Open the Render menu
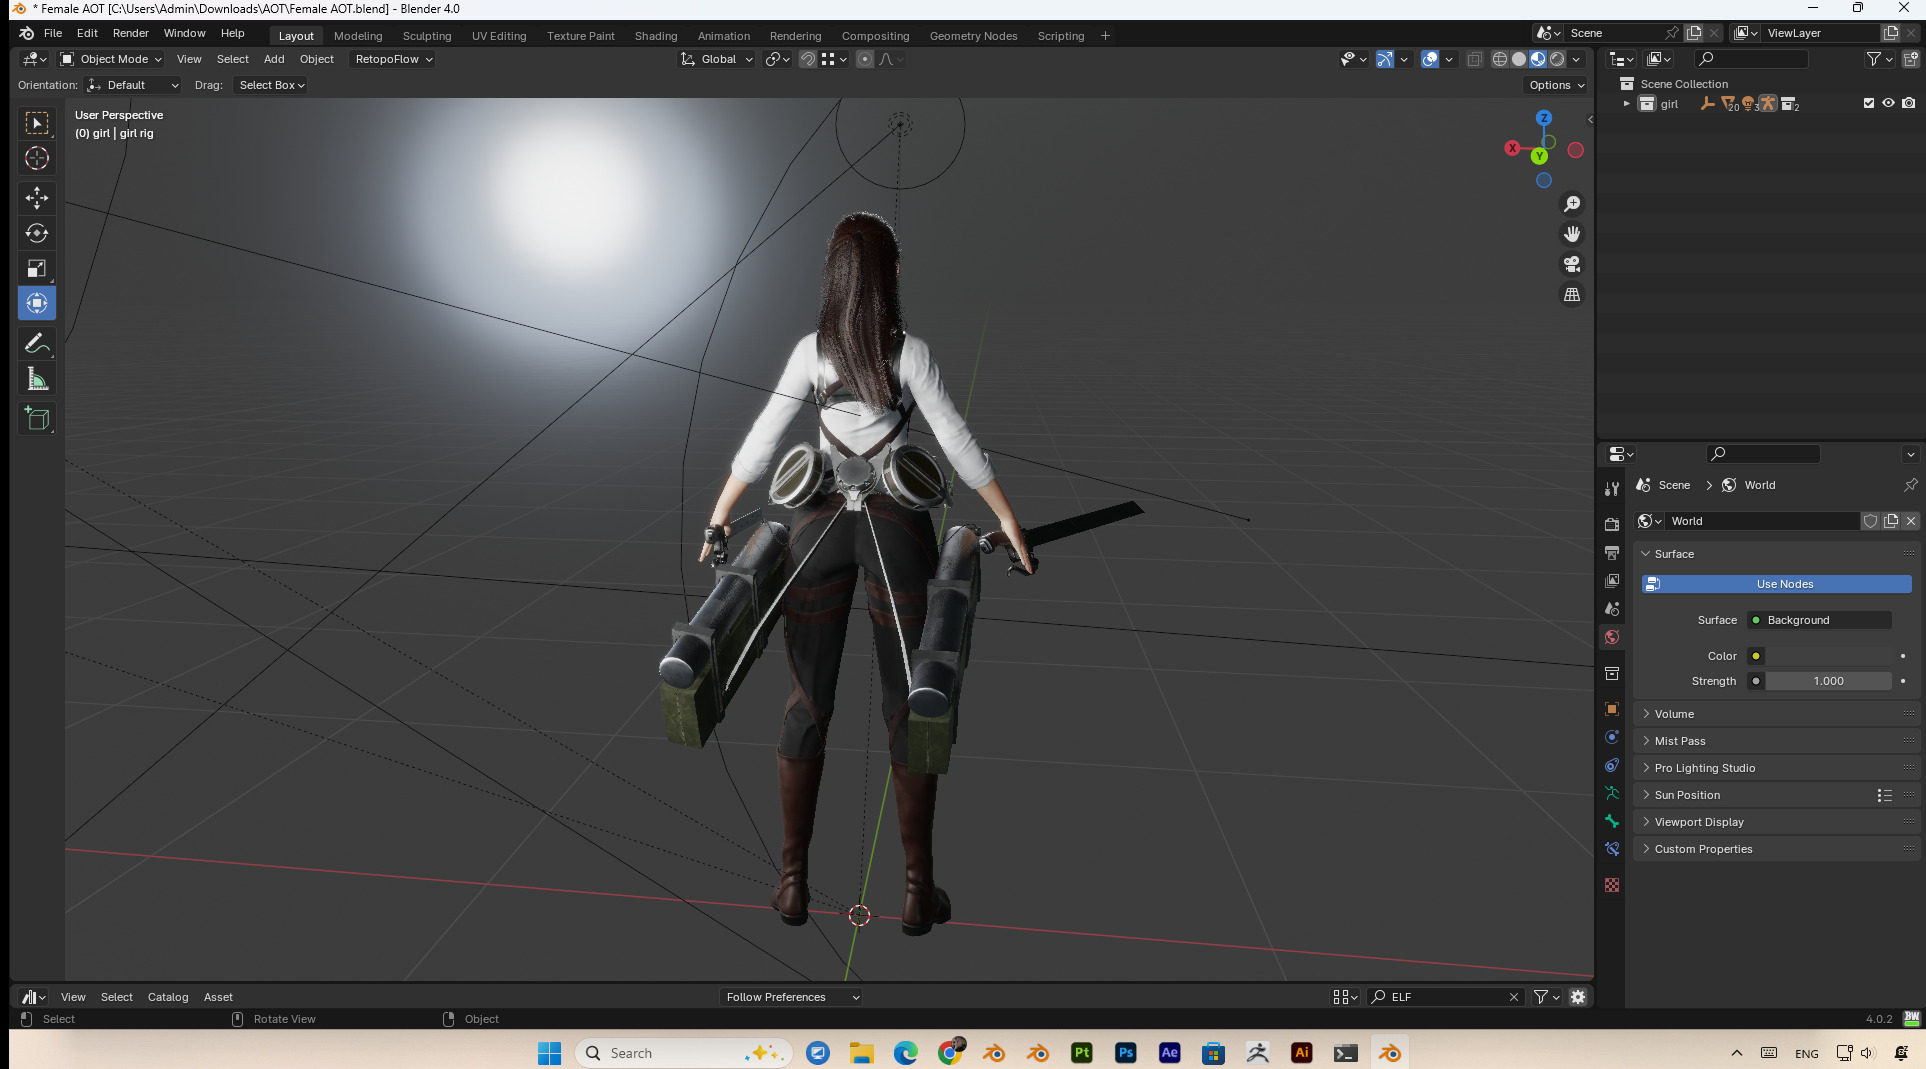1926x1069 pixels. (131, 33)
